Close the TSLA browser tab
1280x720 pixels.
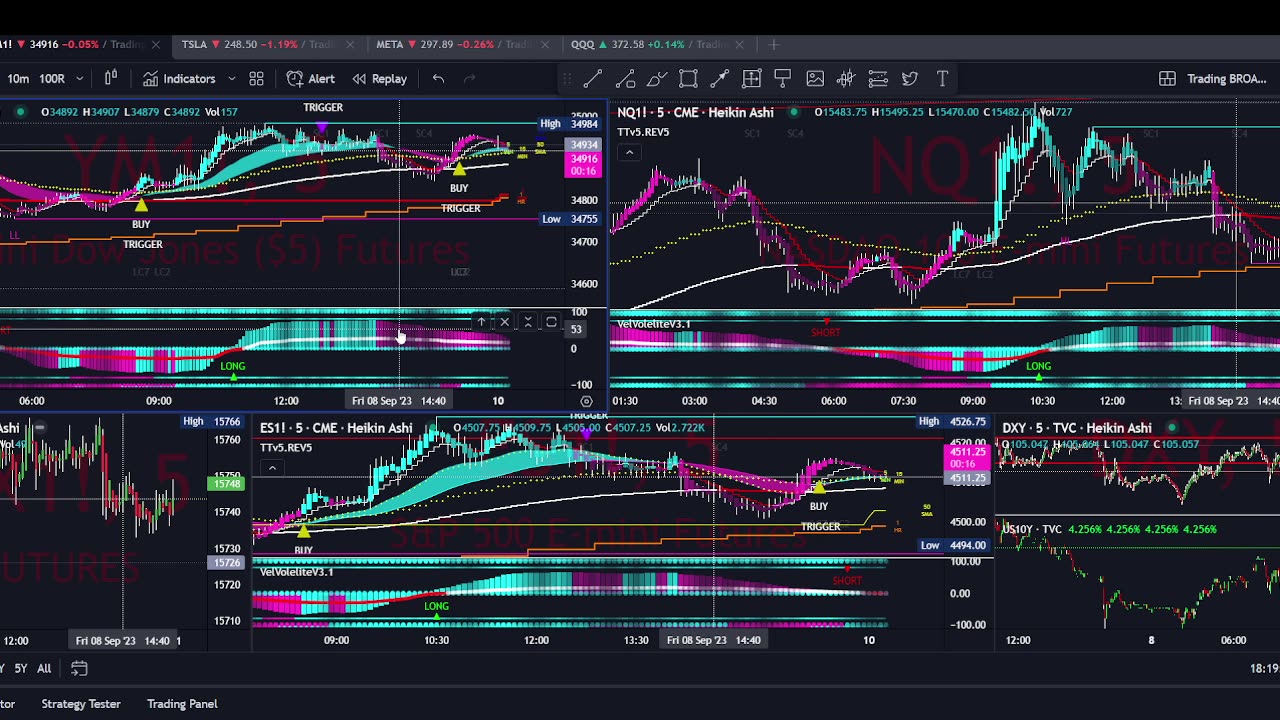[350, 44]
